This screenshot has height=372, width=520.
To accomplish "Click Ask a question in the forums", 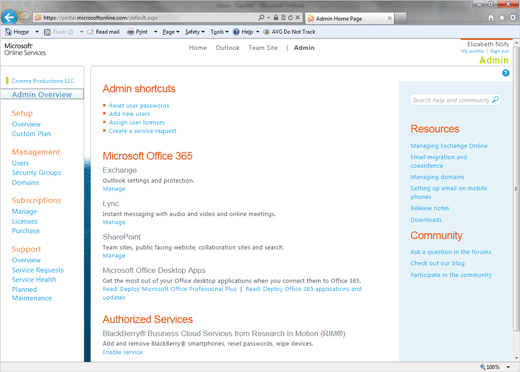I will [x=451, y=252].
